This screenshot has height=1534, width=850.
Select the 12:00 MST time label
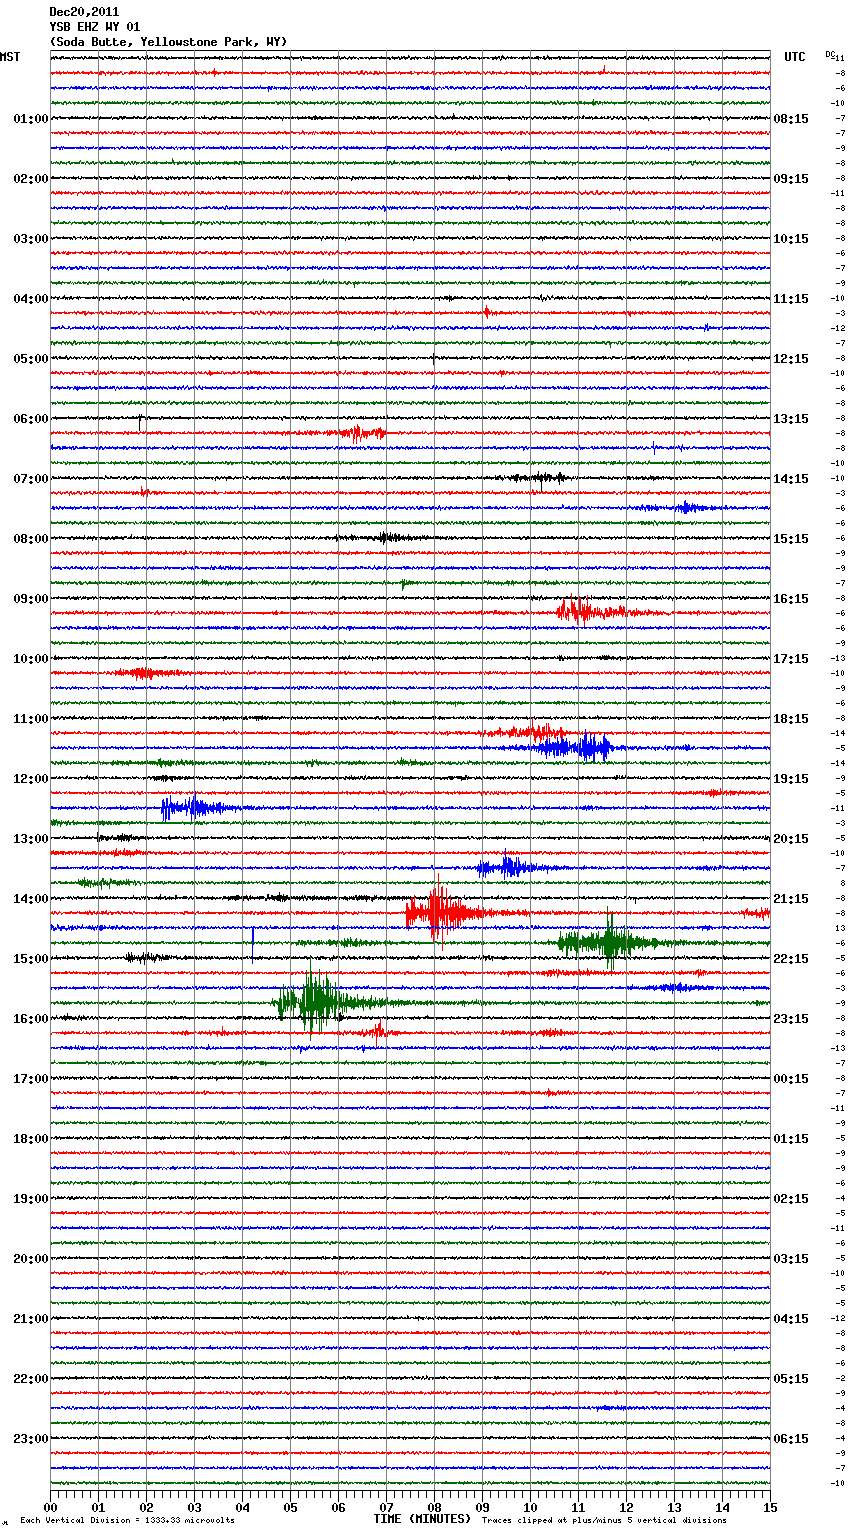[31, 779]
